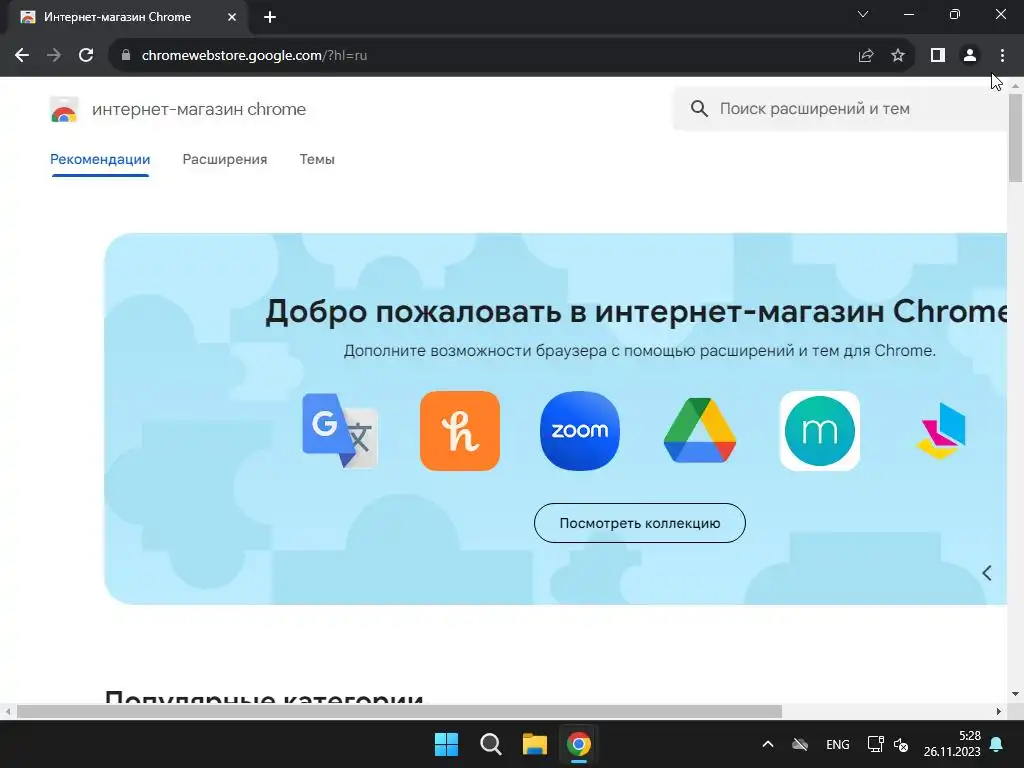Click OneDrive cloud tray icon
Screen dimensions: 1024x768
click(x=800, y=744)
